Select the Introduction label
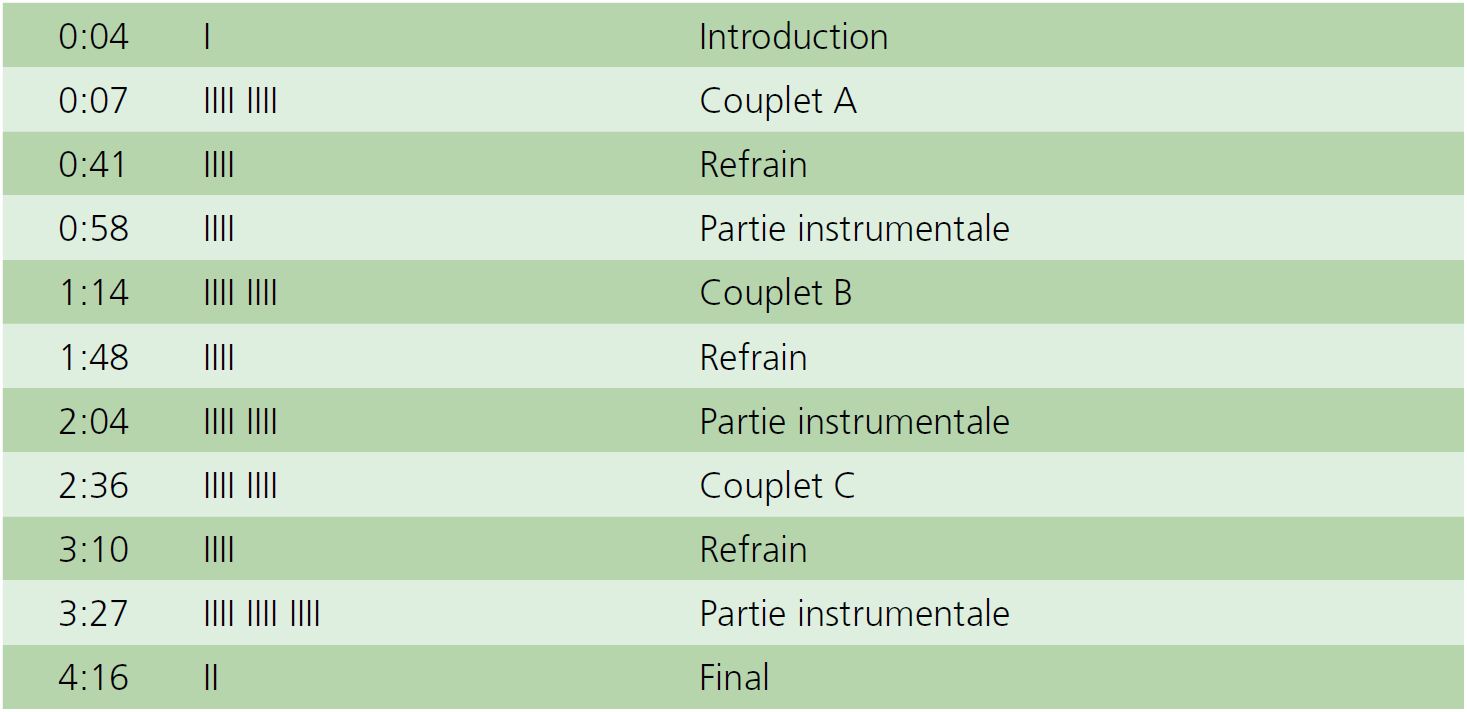1467x712 pixels. click(x=793, y=37)
